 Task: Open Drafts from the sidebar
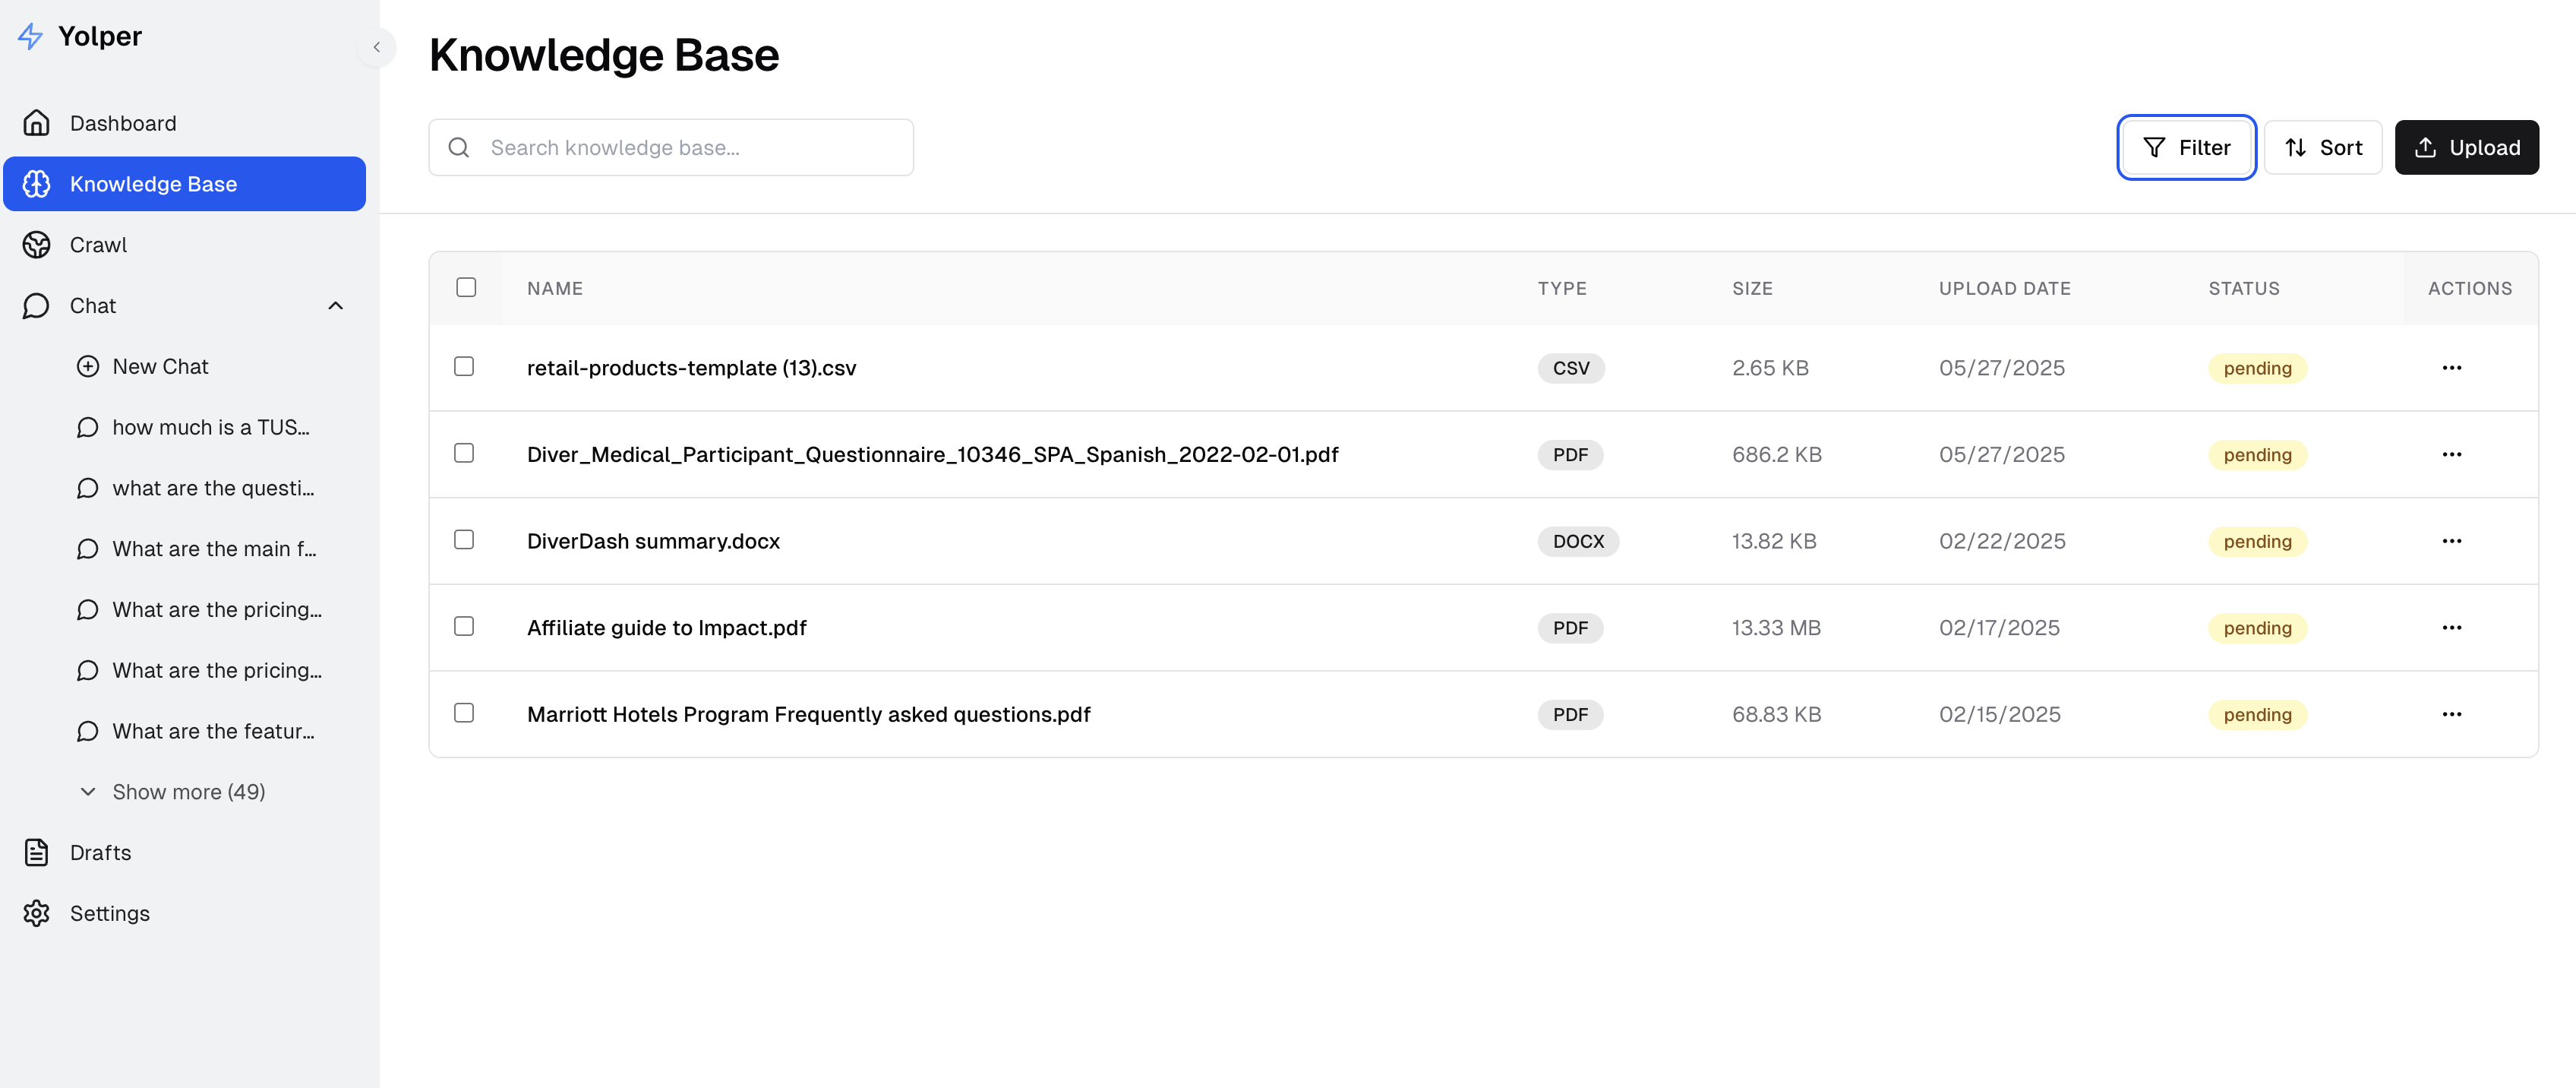tap(184, 853)
